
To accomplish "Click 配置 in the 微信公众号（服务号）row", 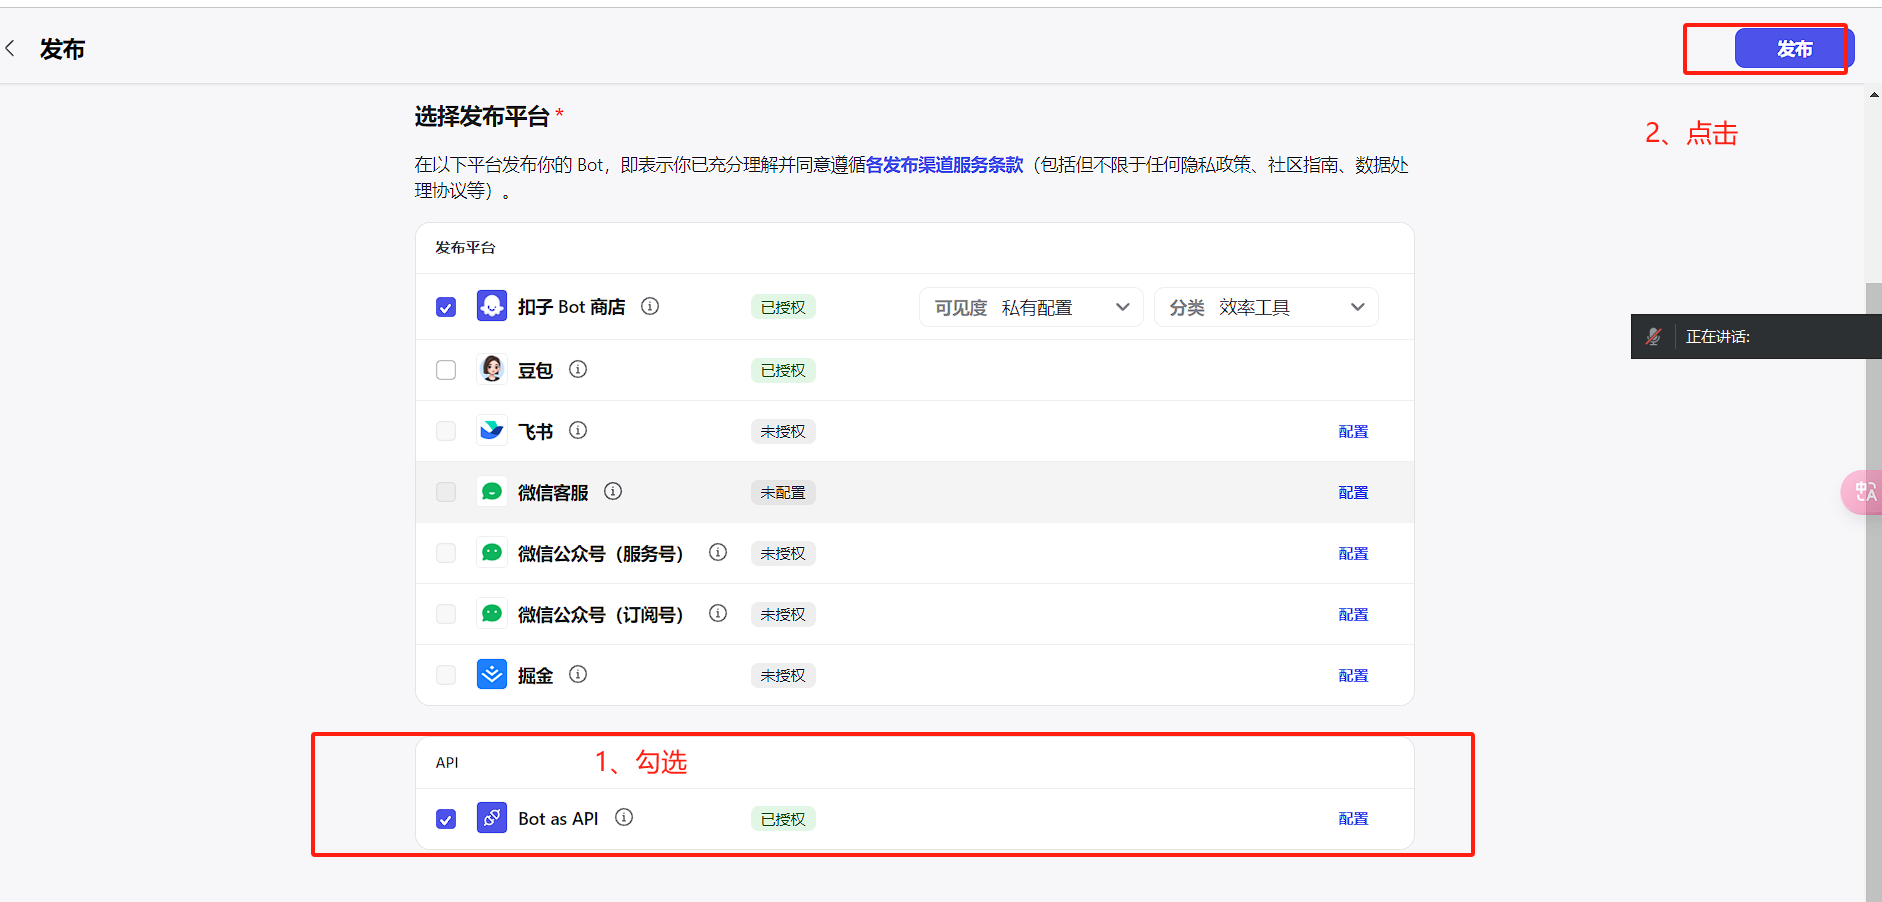I will coord(1353,553).
